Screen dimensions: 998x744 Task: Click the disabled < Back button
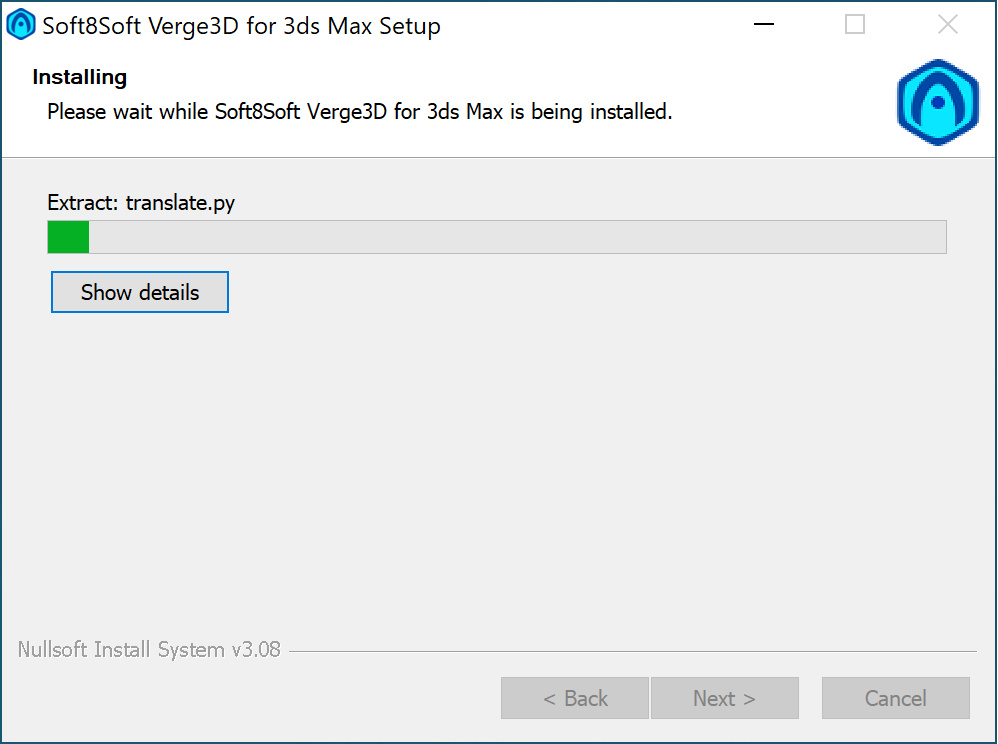[575, 698]
